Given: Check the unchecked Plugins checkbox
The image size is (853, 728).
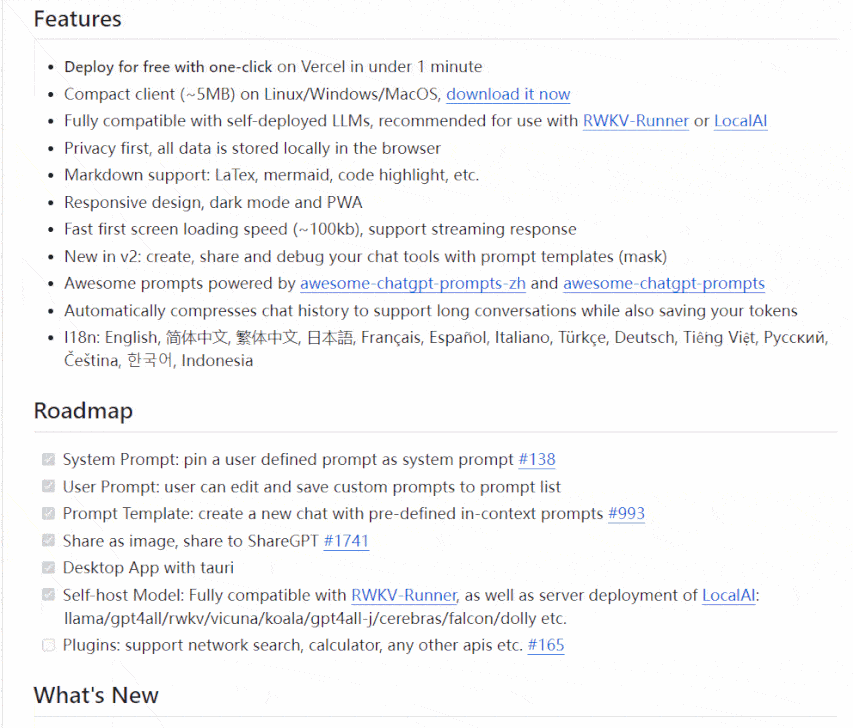Looking at the screenshot, I should point(48,645).
